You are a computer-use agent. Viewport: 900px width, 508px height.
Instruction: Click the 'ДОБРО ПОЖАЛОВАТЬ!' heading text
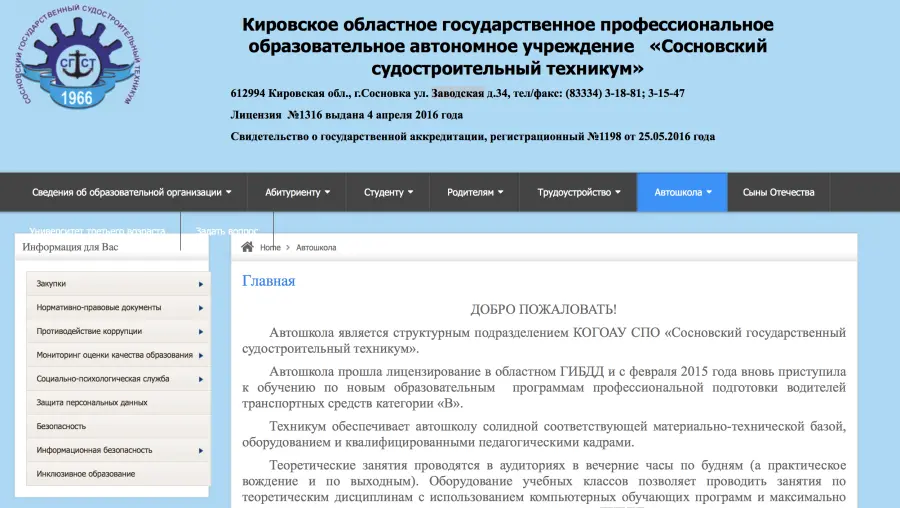click(x=544, y=309)
